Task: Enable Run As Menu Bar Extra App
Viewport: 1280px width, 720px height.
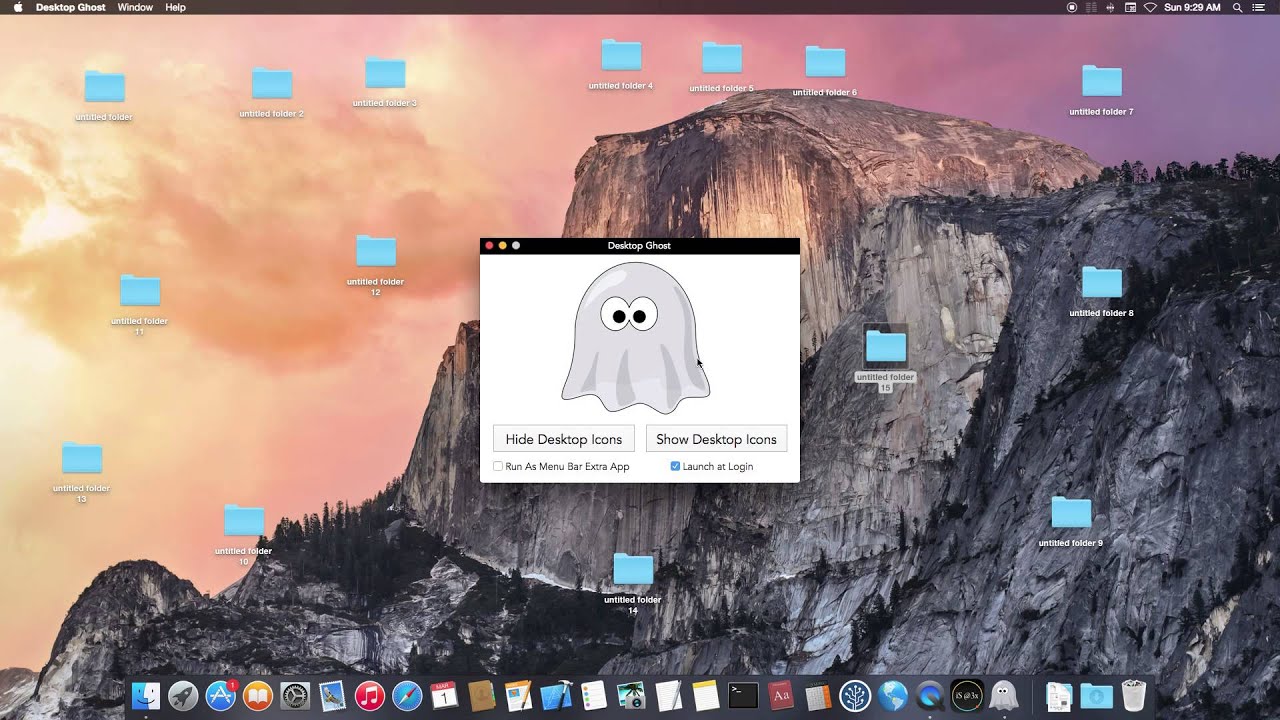Action: pyautogui.click(x=498, y=466)
